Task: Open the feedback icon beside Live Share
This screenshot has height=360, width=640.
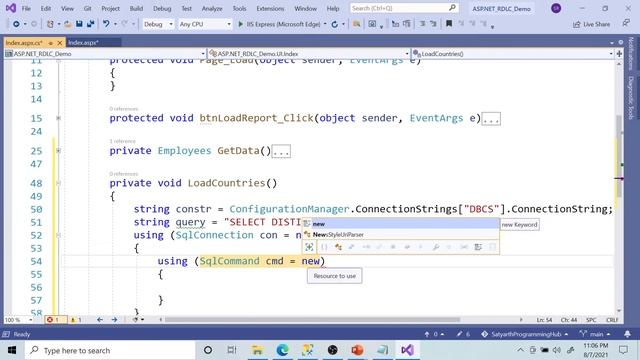Action: 626,24
